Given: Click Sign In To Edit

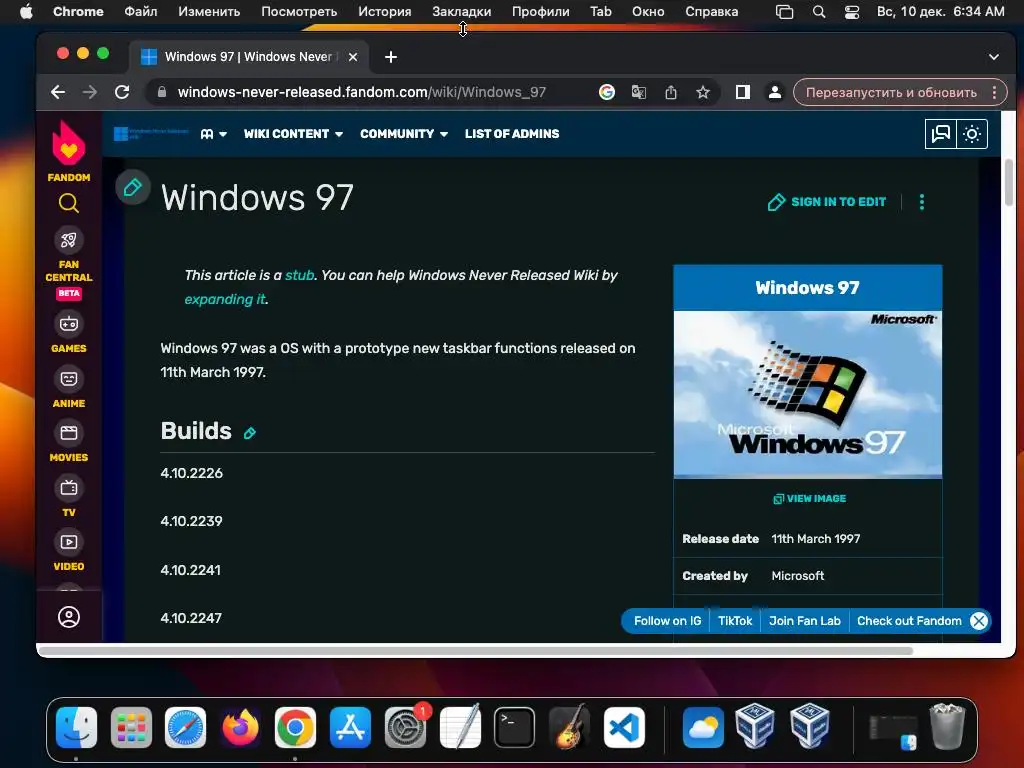Looking at the screenshot, I should pyautogui.click(x=827, y=202).
